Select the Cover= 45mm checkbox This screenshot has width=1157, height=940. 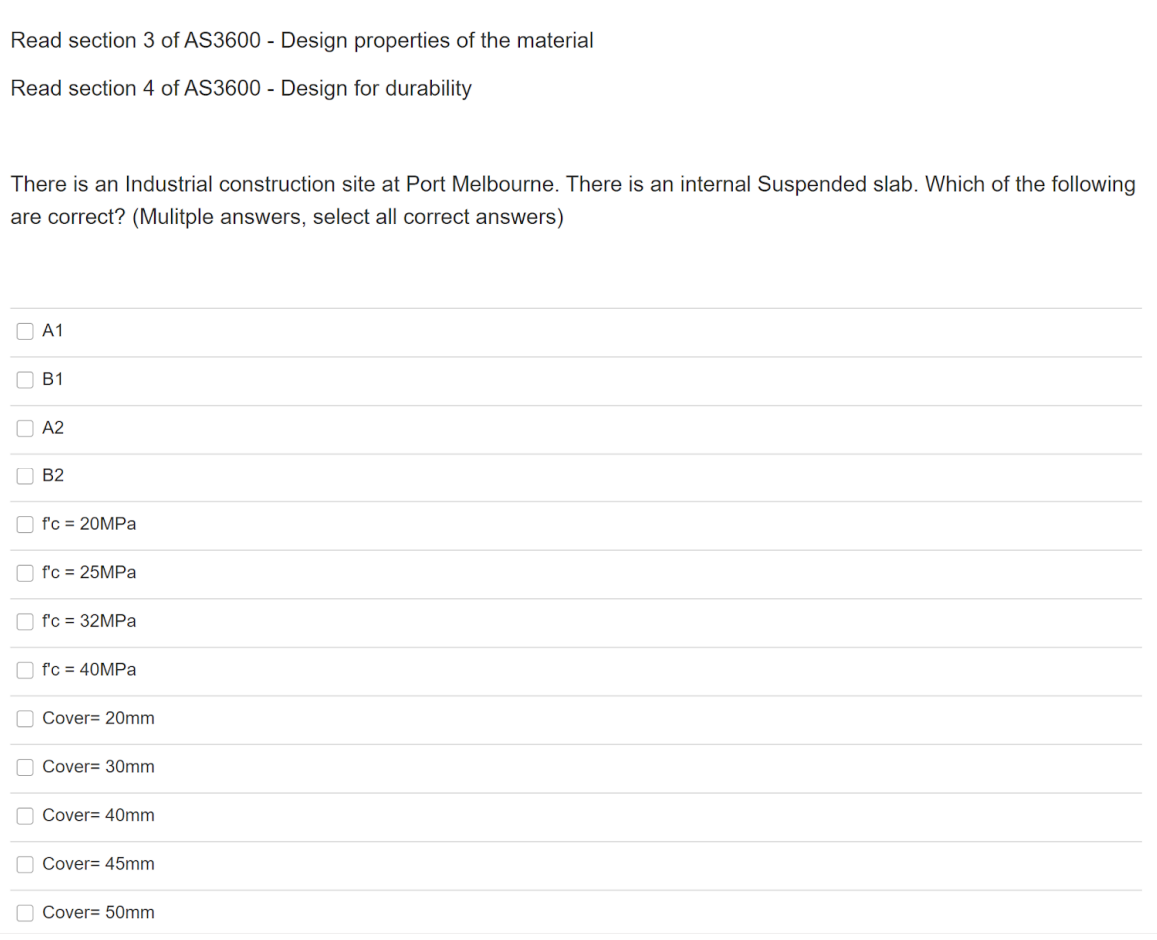(25, 864)
